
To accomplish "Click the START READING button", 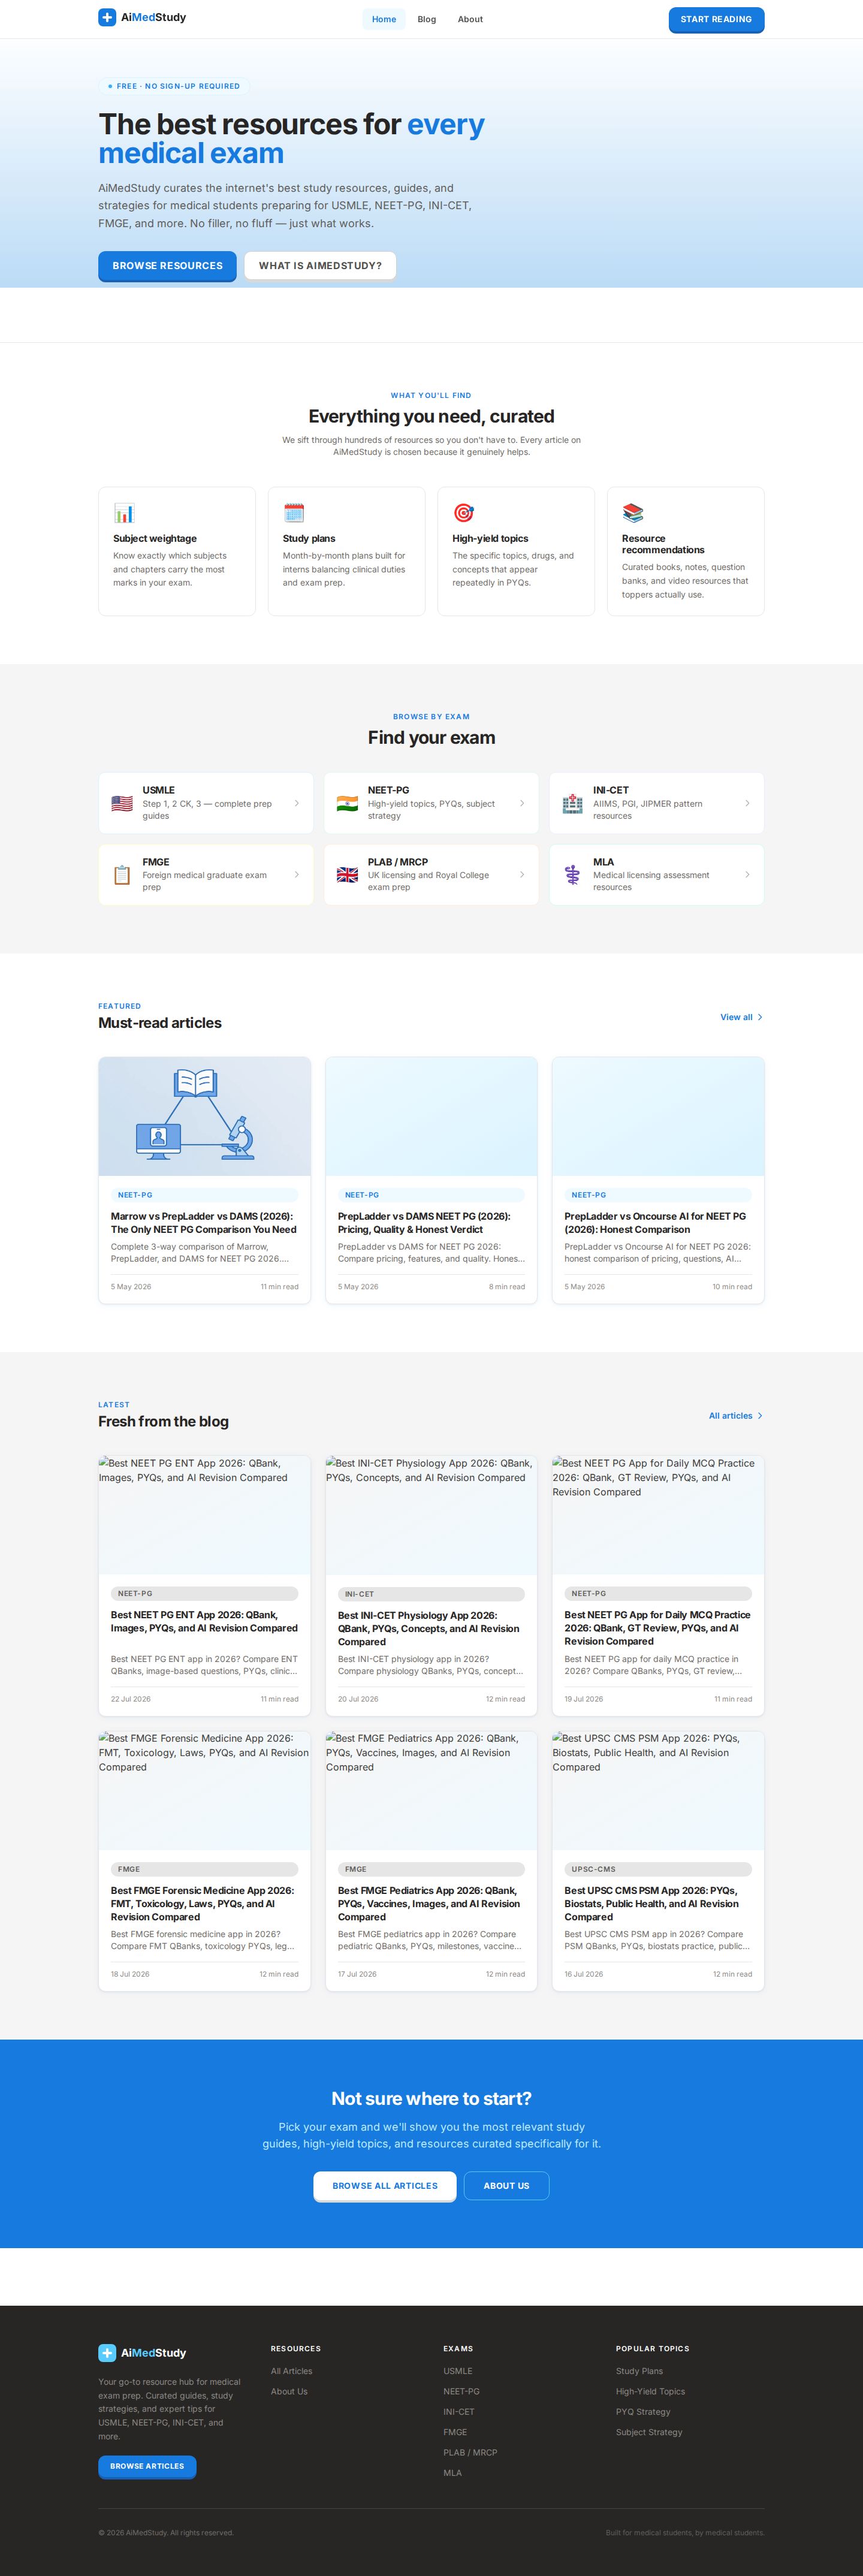I will pyautogui.click(x=716, y=19).
